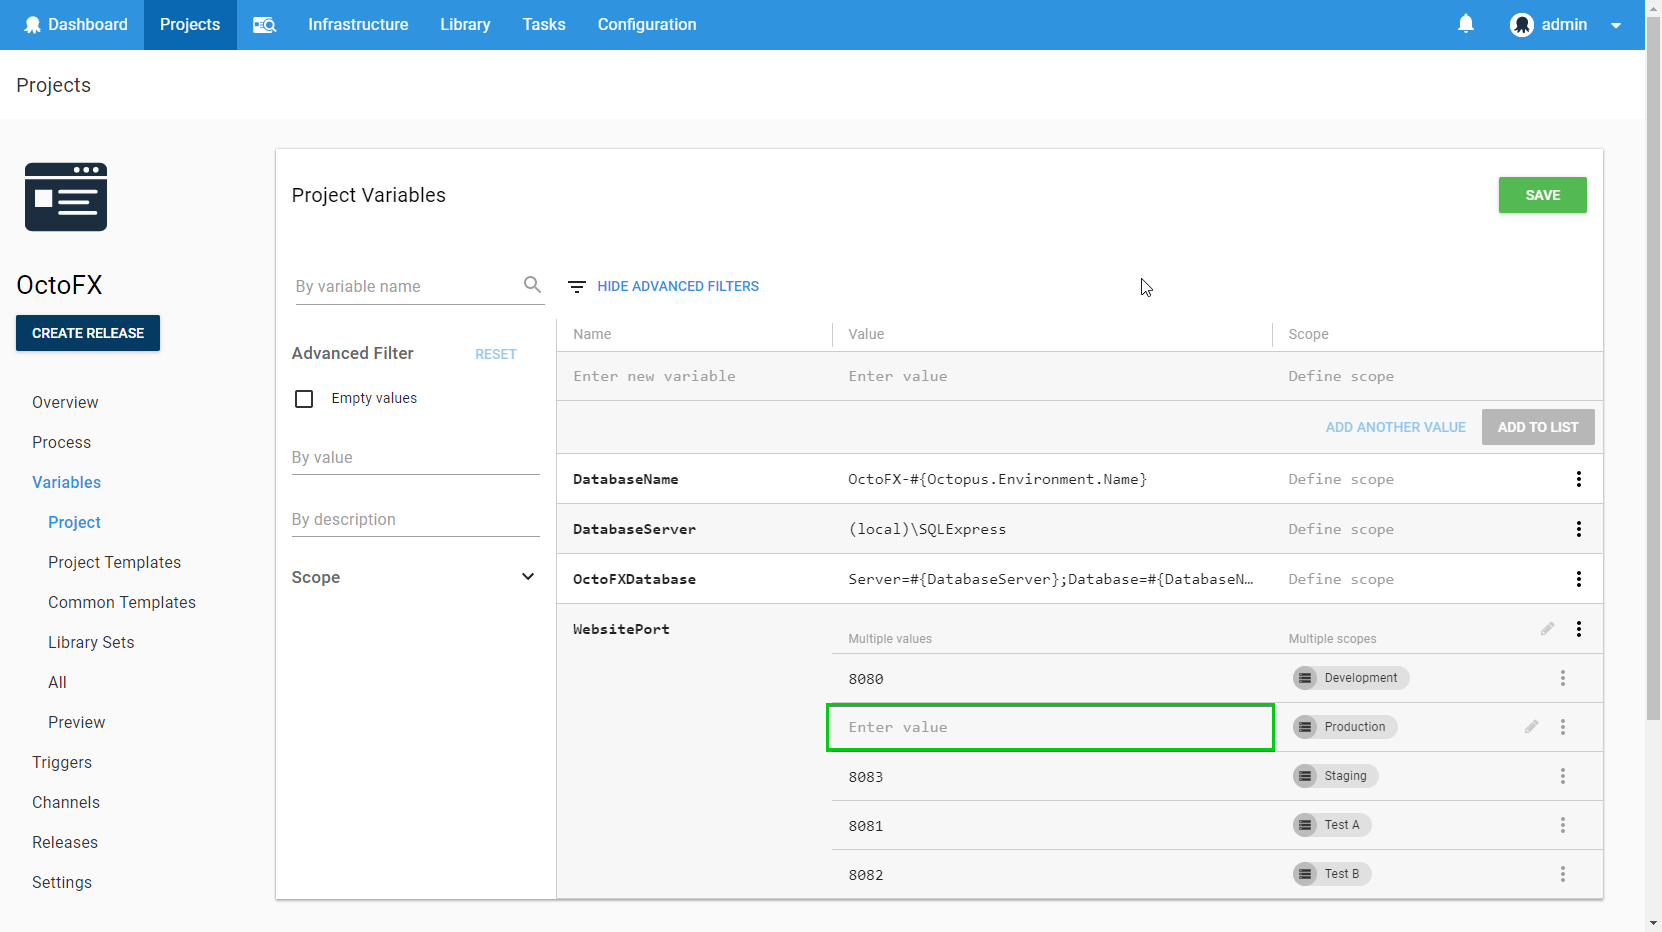The image size is (1662, 932).
Task: Open the Infrastructure menu tab
Action: click(x=358, y=25)
